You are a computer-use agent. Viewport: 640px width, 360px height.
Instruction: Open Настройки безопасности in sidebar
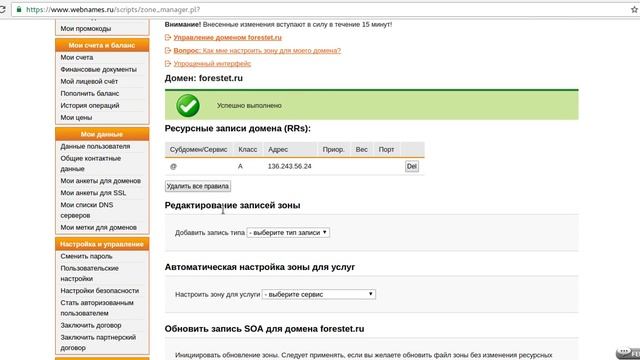[x=100, y=291]
